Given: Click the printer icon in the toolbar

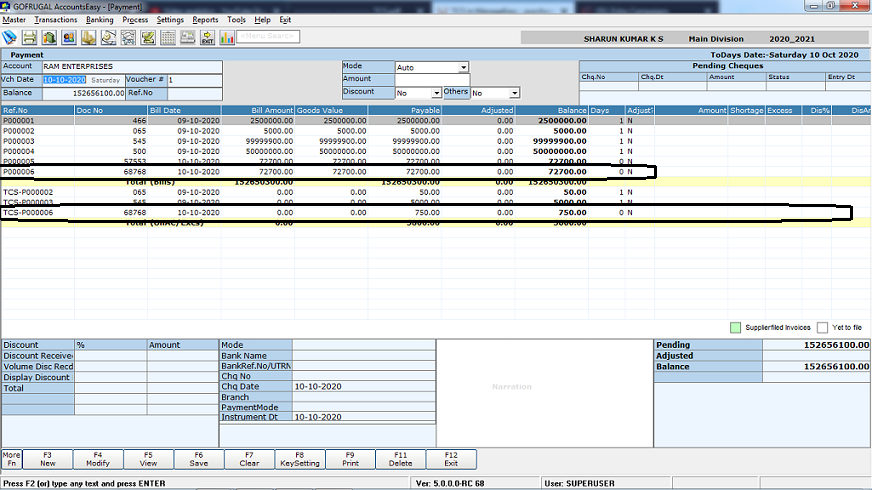Looking at the screenshot, I should tap(30, 38).
